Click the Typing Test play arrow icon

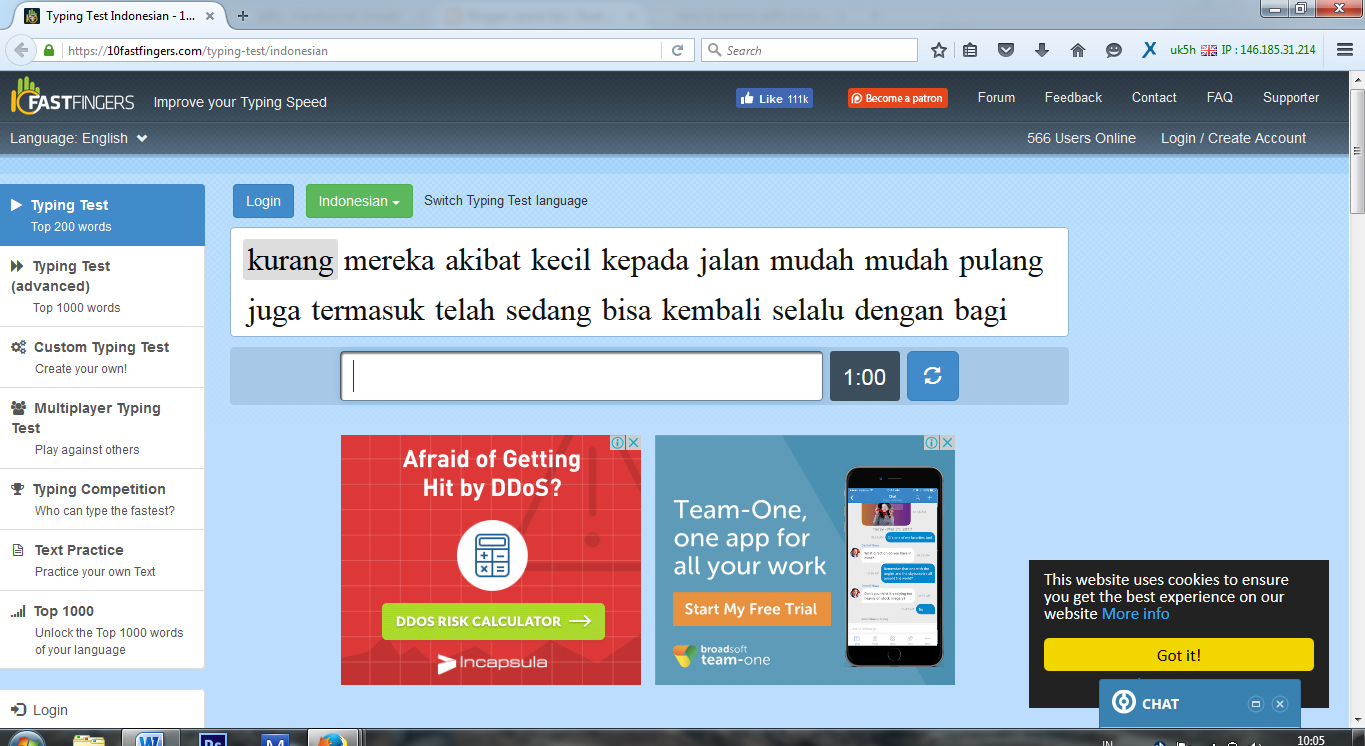13,207
